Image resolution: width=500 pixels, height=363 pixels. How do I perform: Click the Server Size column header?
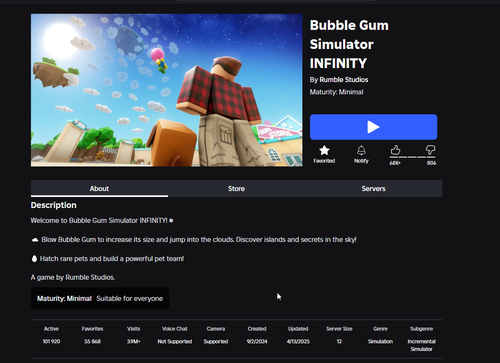click(339, 329)
